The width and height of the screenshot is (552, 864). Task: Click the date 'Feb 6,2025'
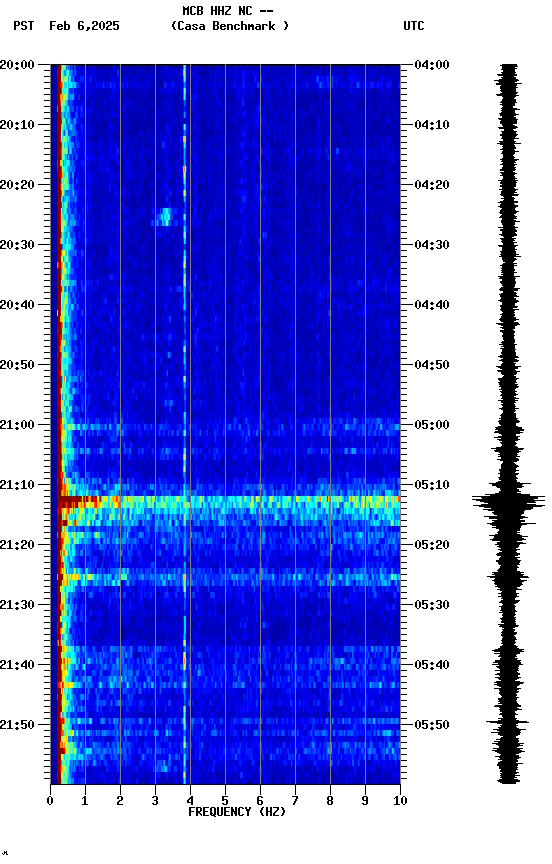(x=84, y=26)
